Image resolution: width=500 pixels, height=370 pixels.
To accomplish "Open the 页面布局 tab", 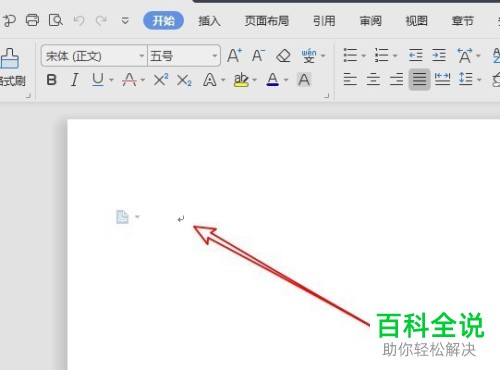I will (x=267, y=21).
